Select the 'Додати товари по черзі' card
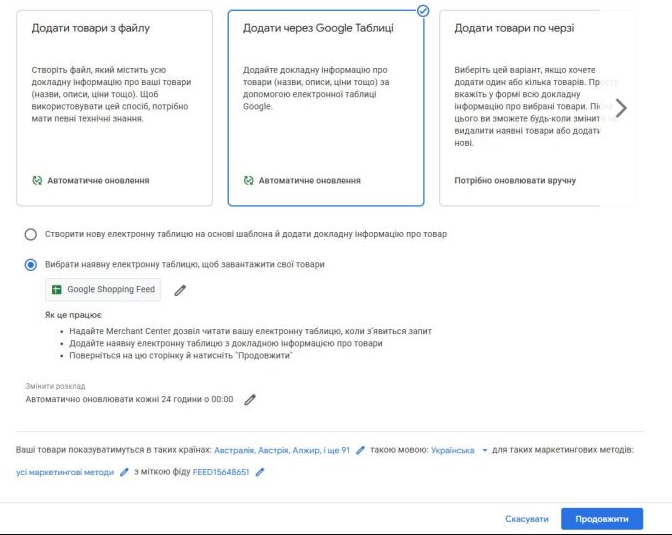Viewport: 672px width, 535px height. coord(537,108)
